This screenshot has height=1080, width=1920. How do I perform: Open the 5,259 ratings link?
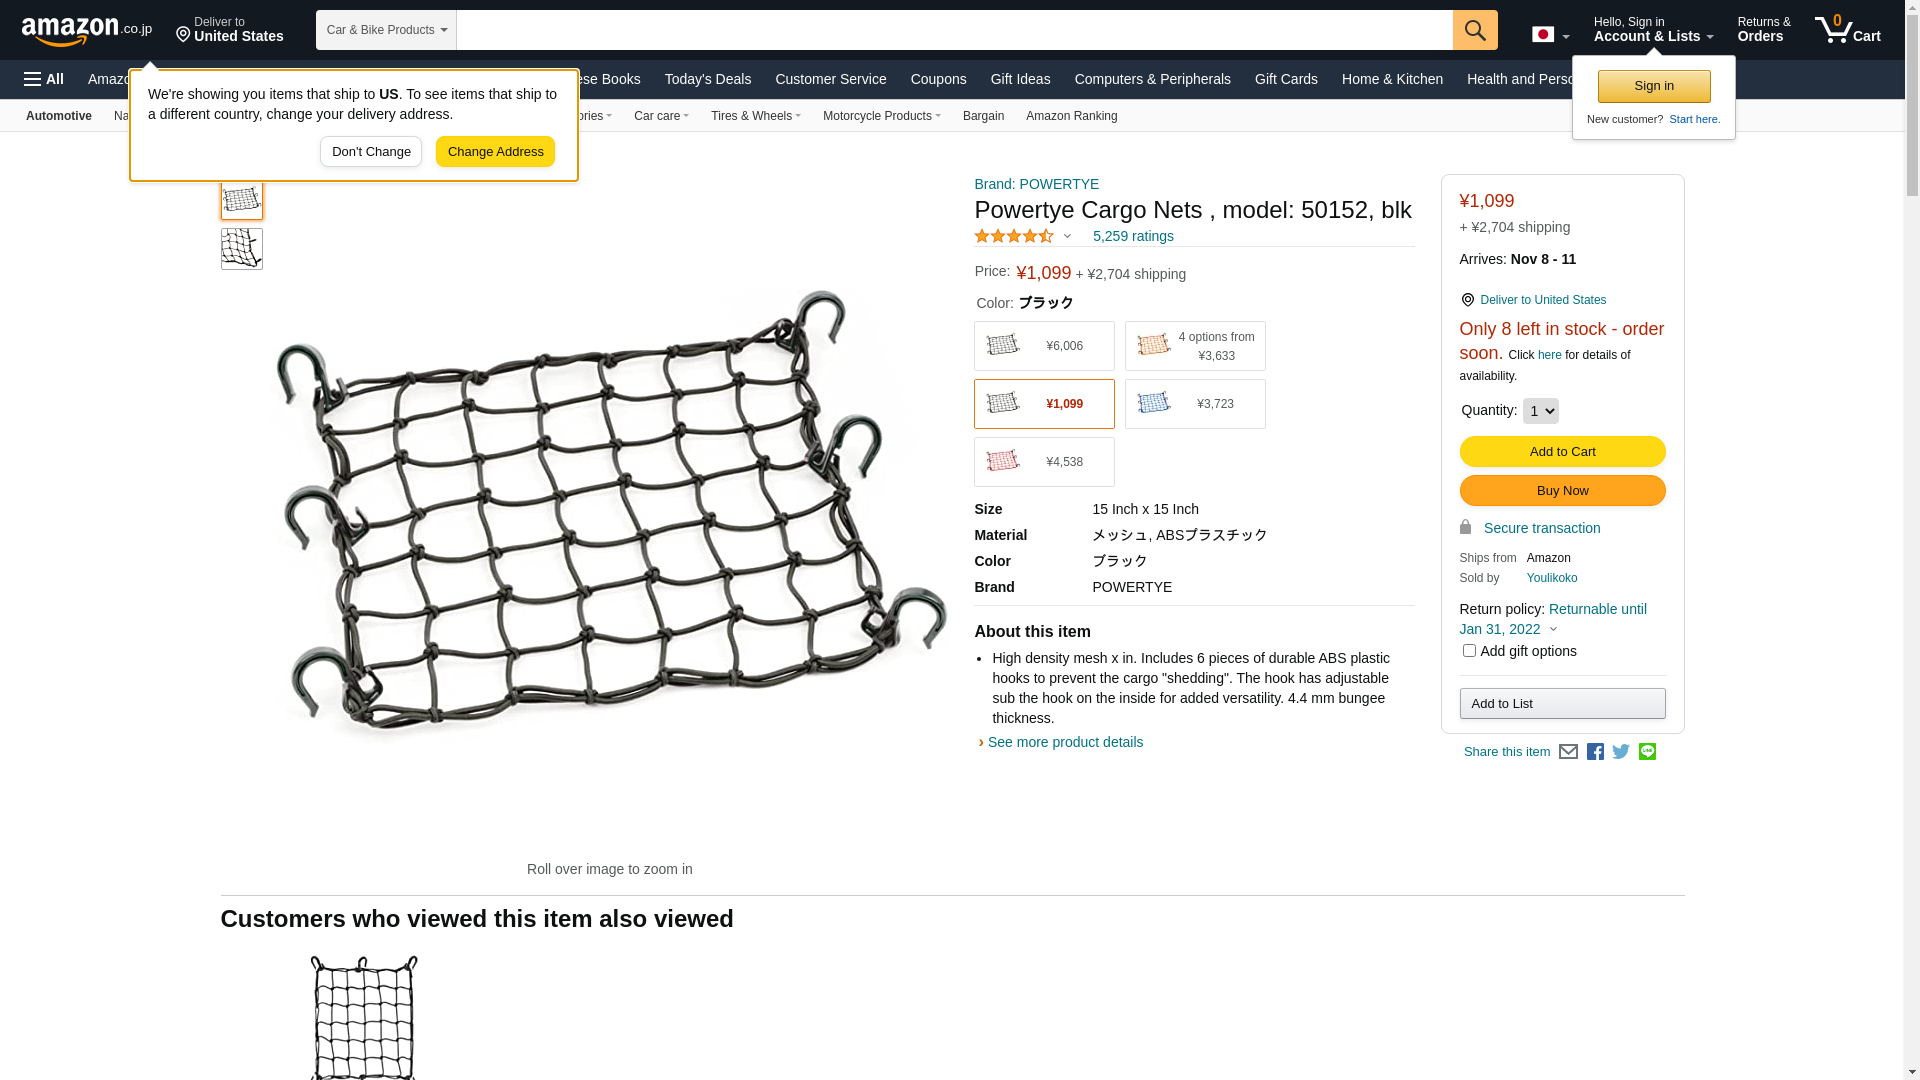click(1133, 236)
